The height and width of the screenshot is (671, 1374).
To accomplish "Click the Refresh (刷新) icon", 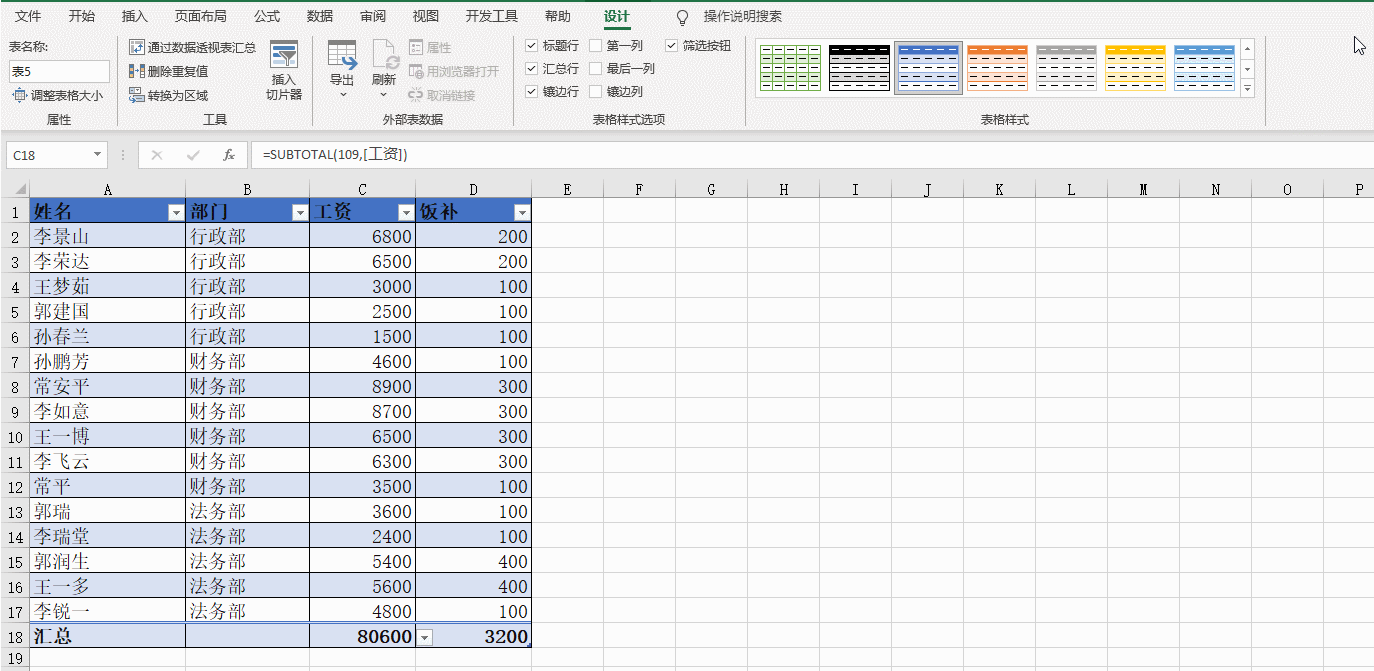I will 384,54.
